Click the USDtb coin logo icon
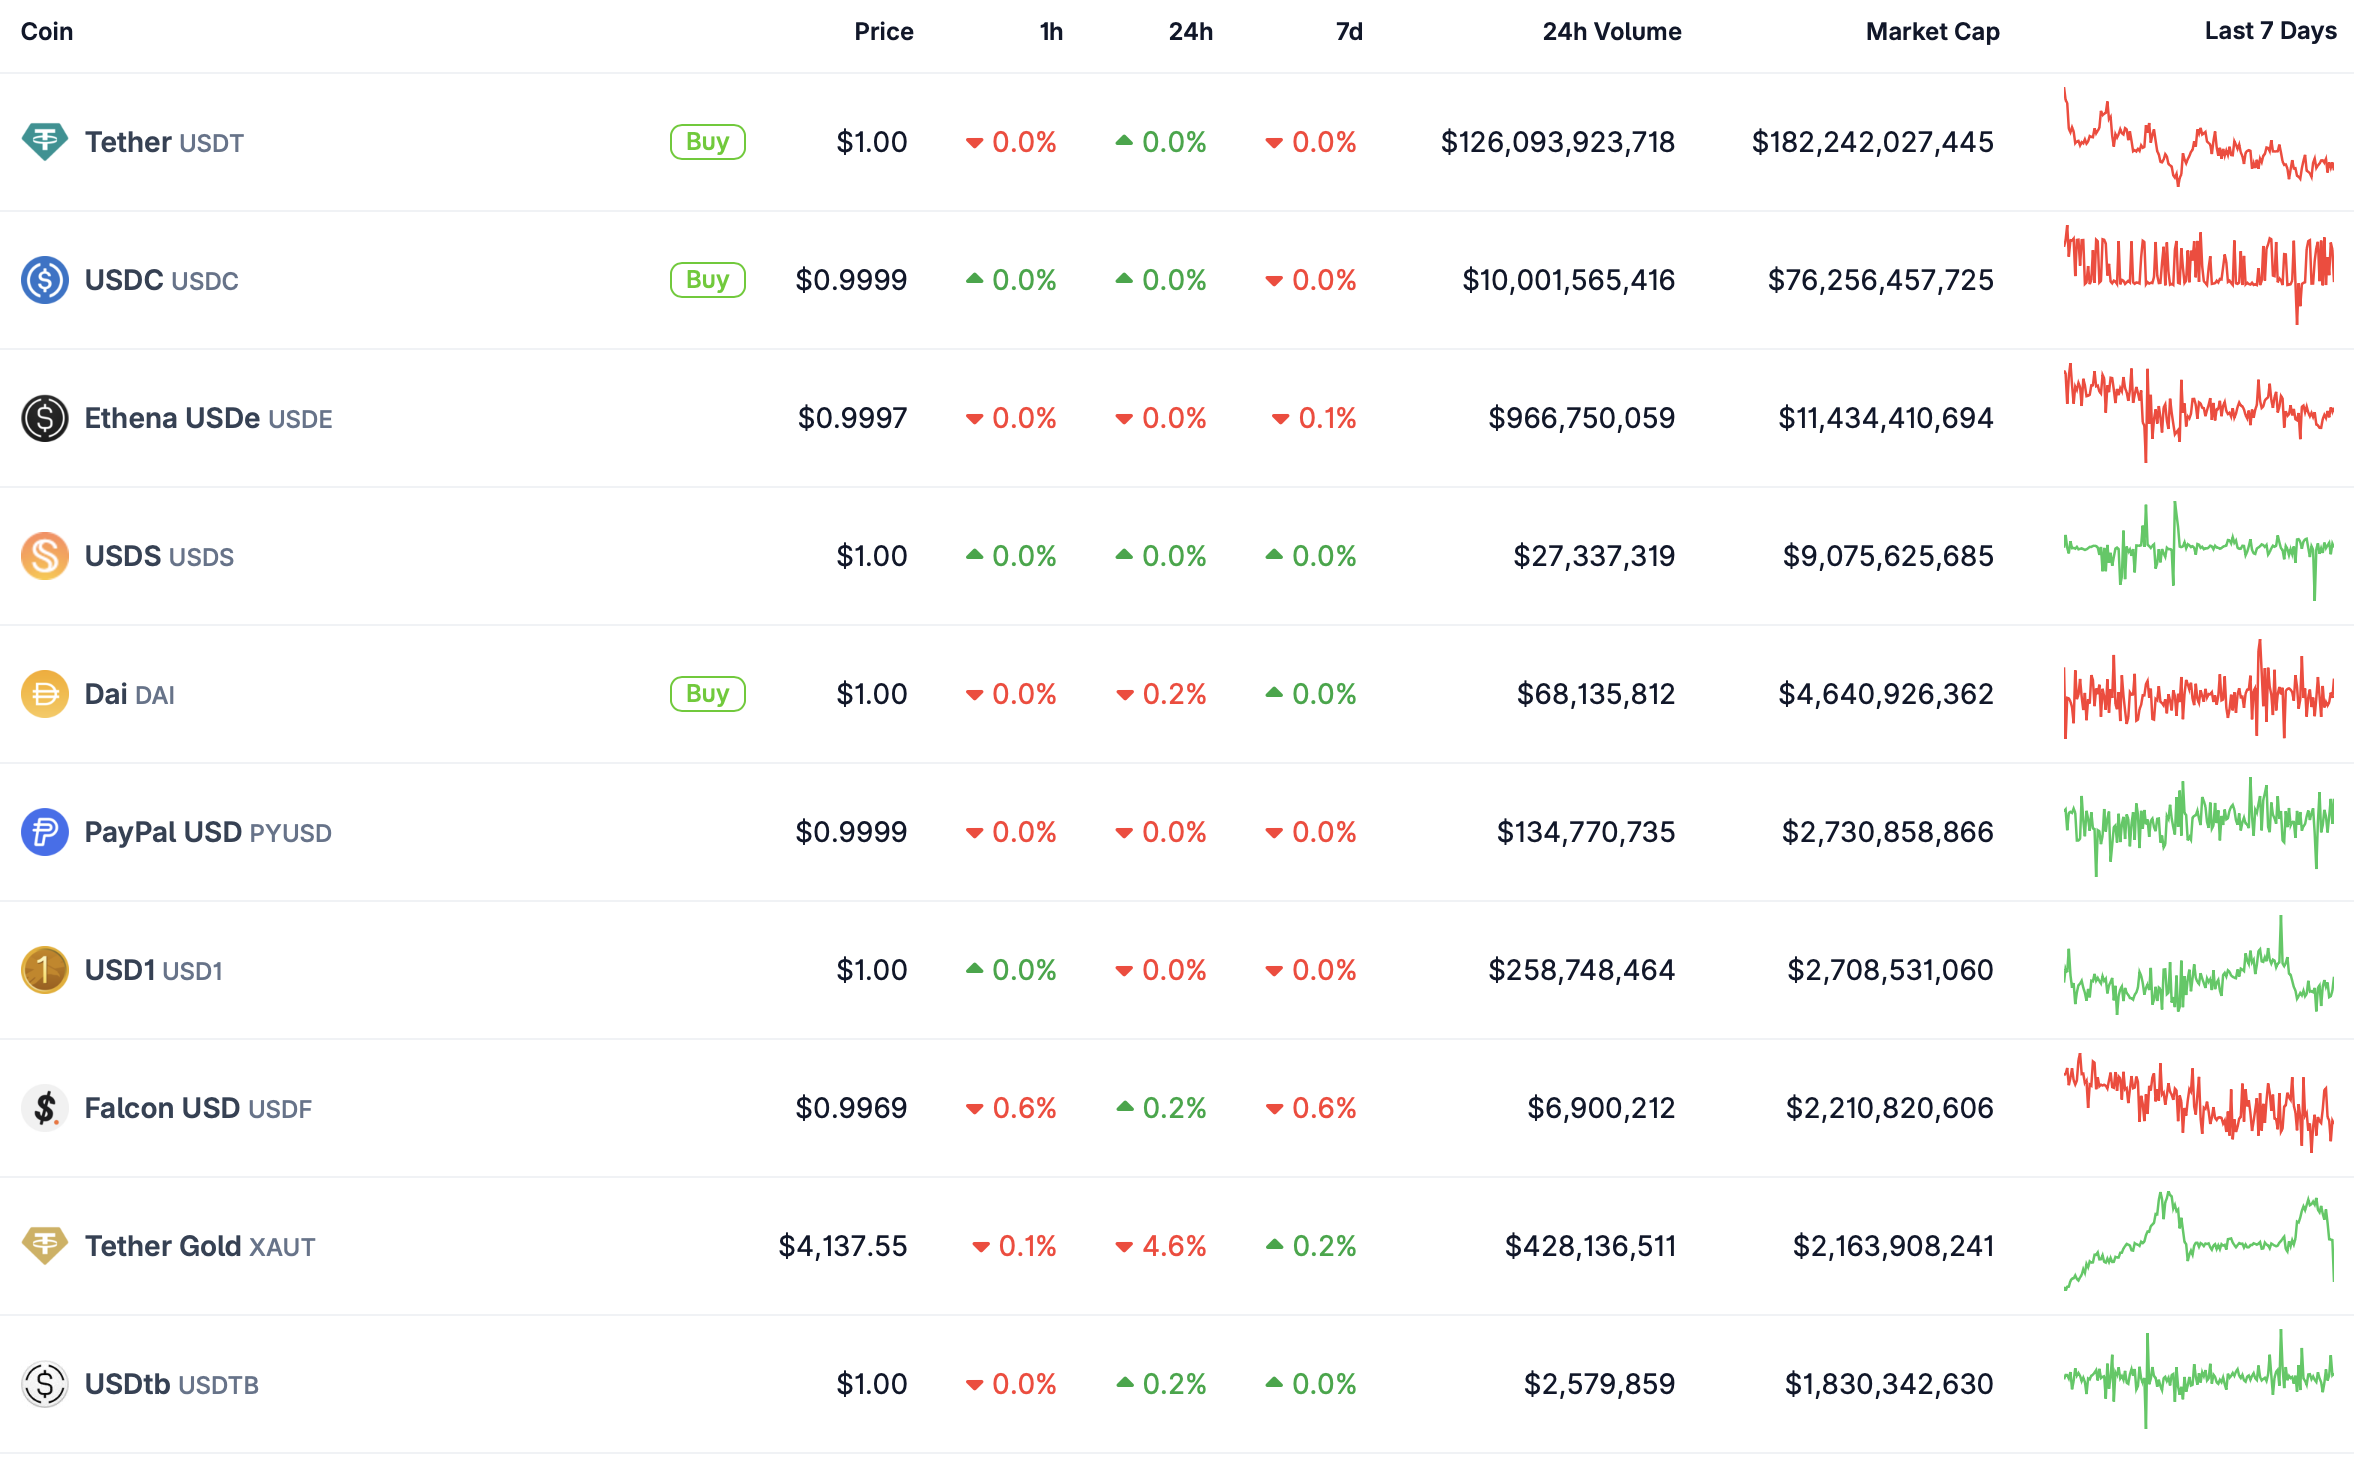2362x1458 pixels. 45,1384
